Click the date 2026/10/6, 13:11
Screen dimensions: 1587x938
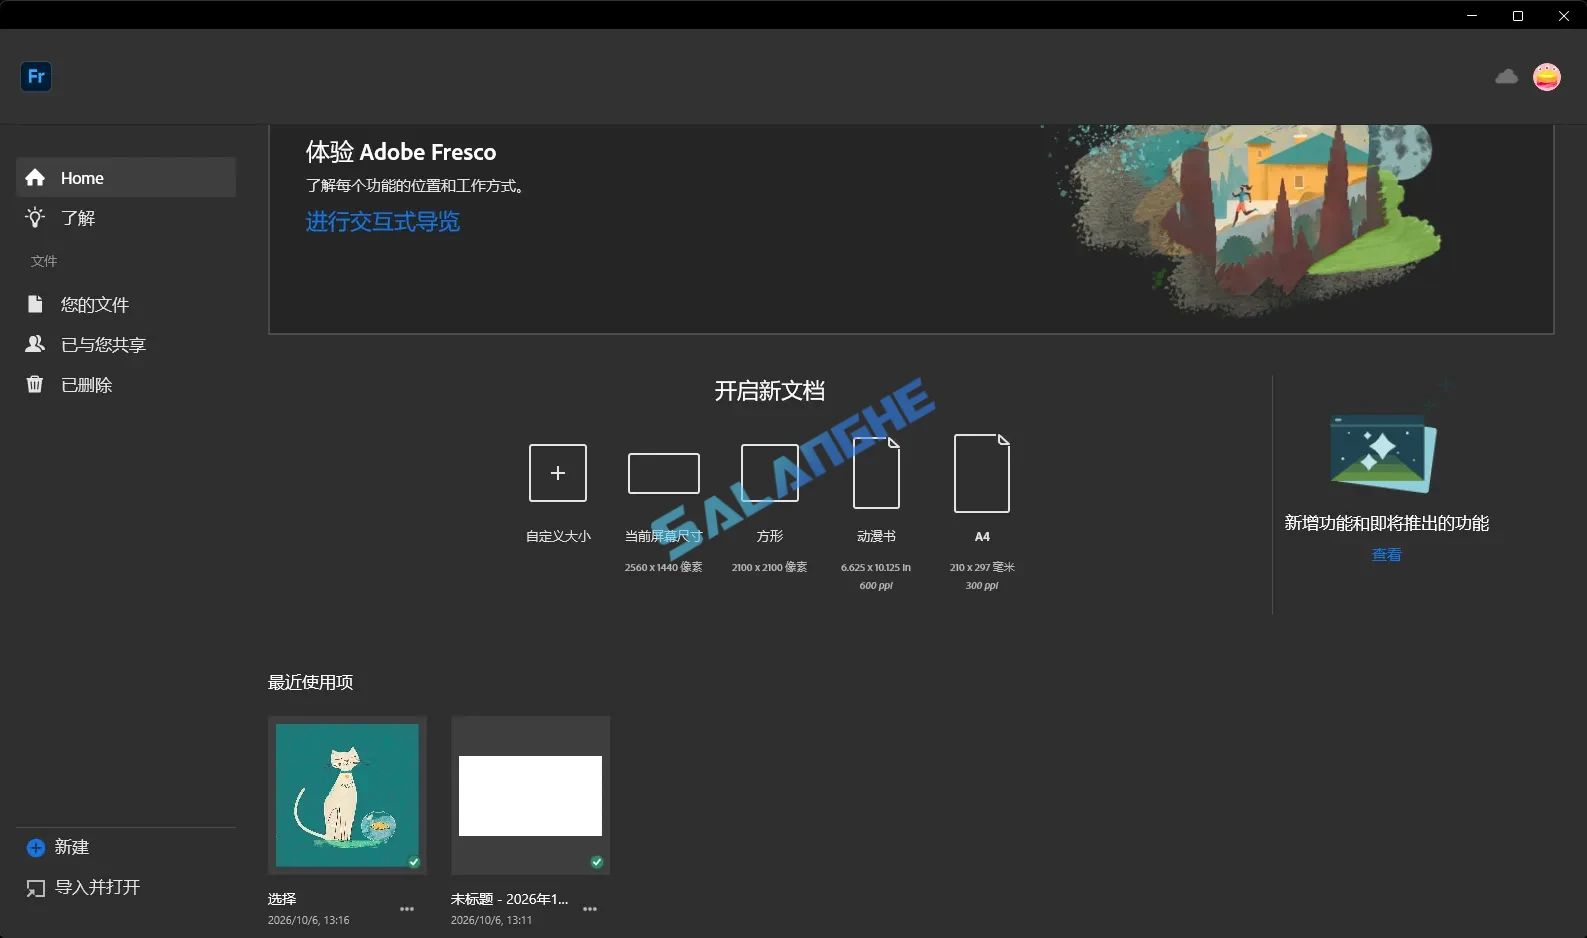491,920
